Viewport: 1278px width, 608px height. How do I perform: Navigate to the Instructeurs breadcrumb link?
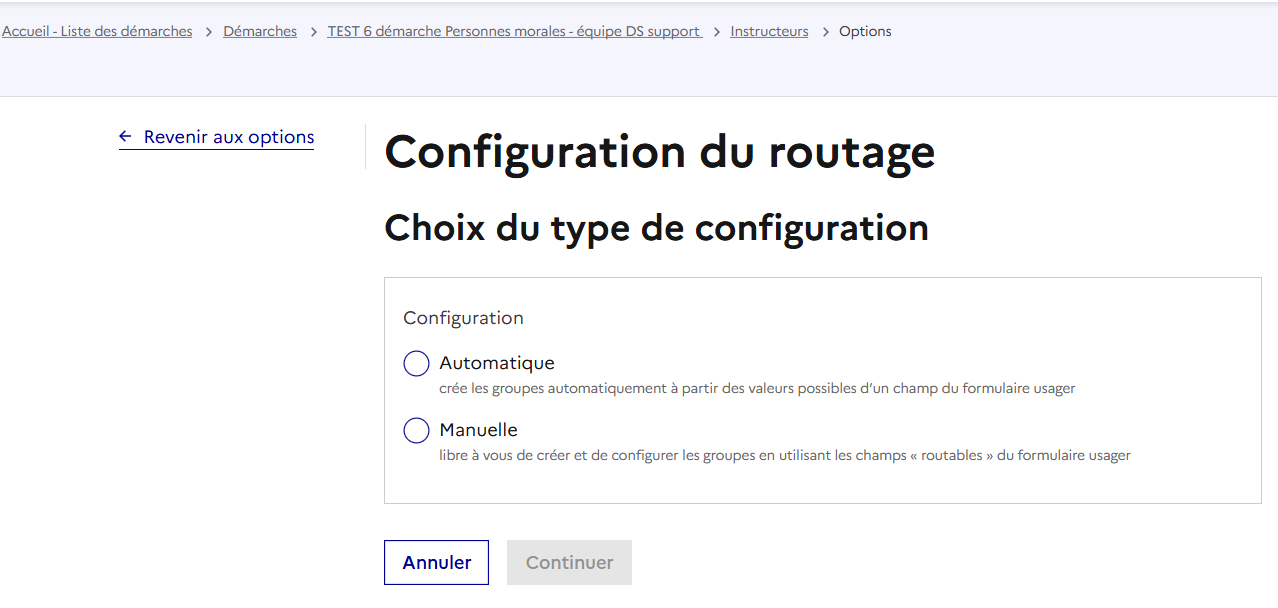769,32
